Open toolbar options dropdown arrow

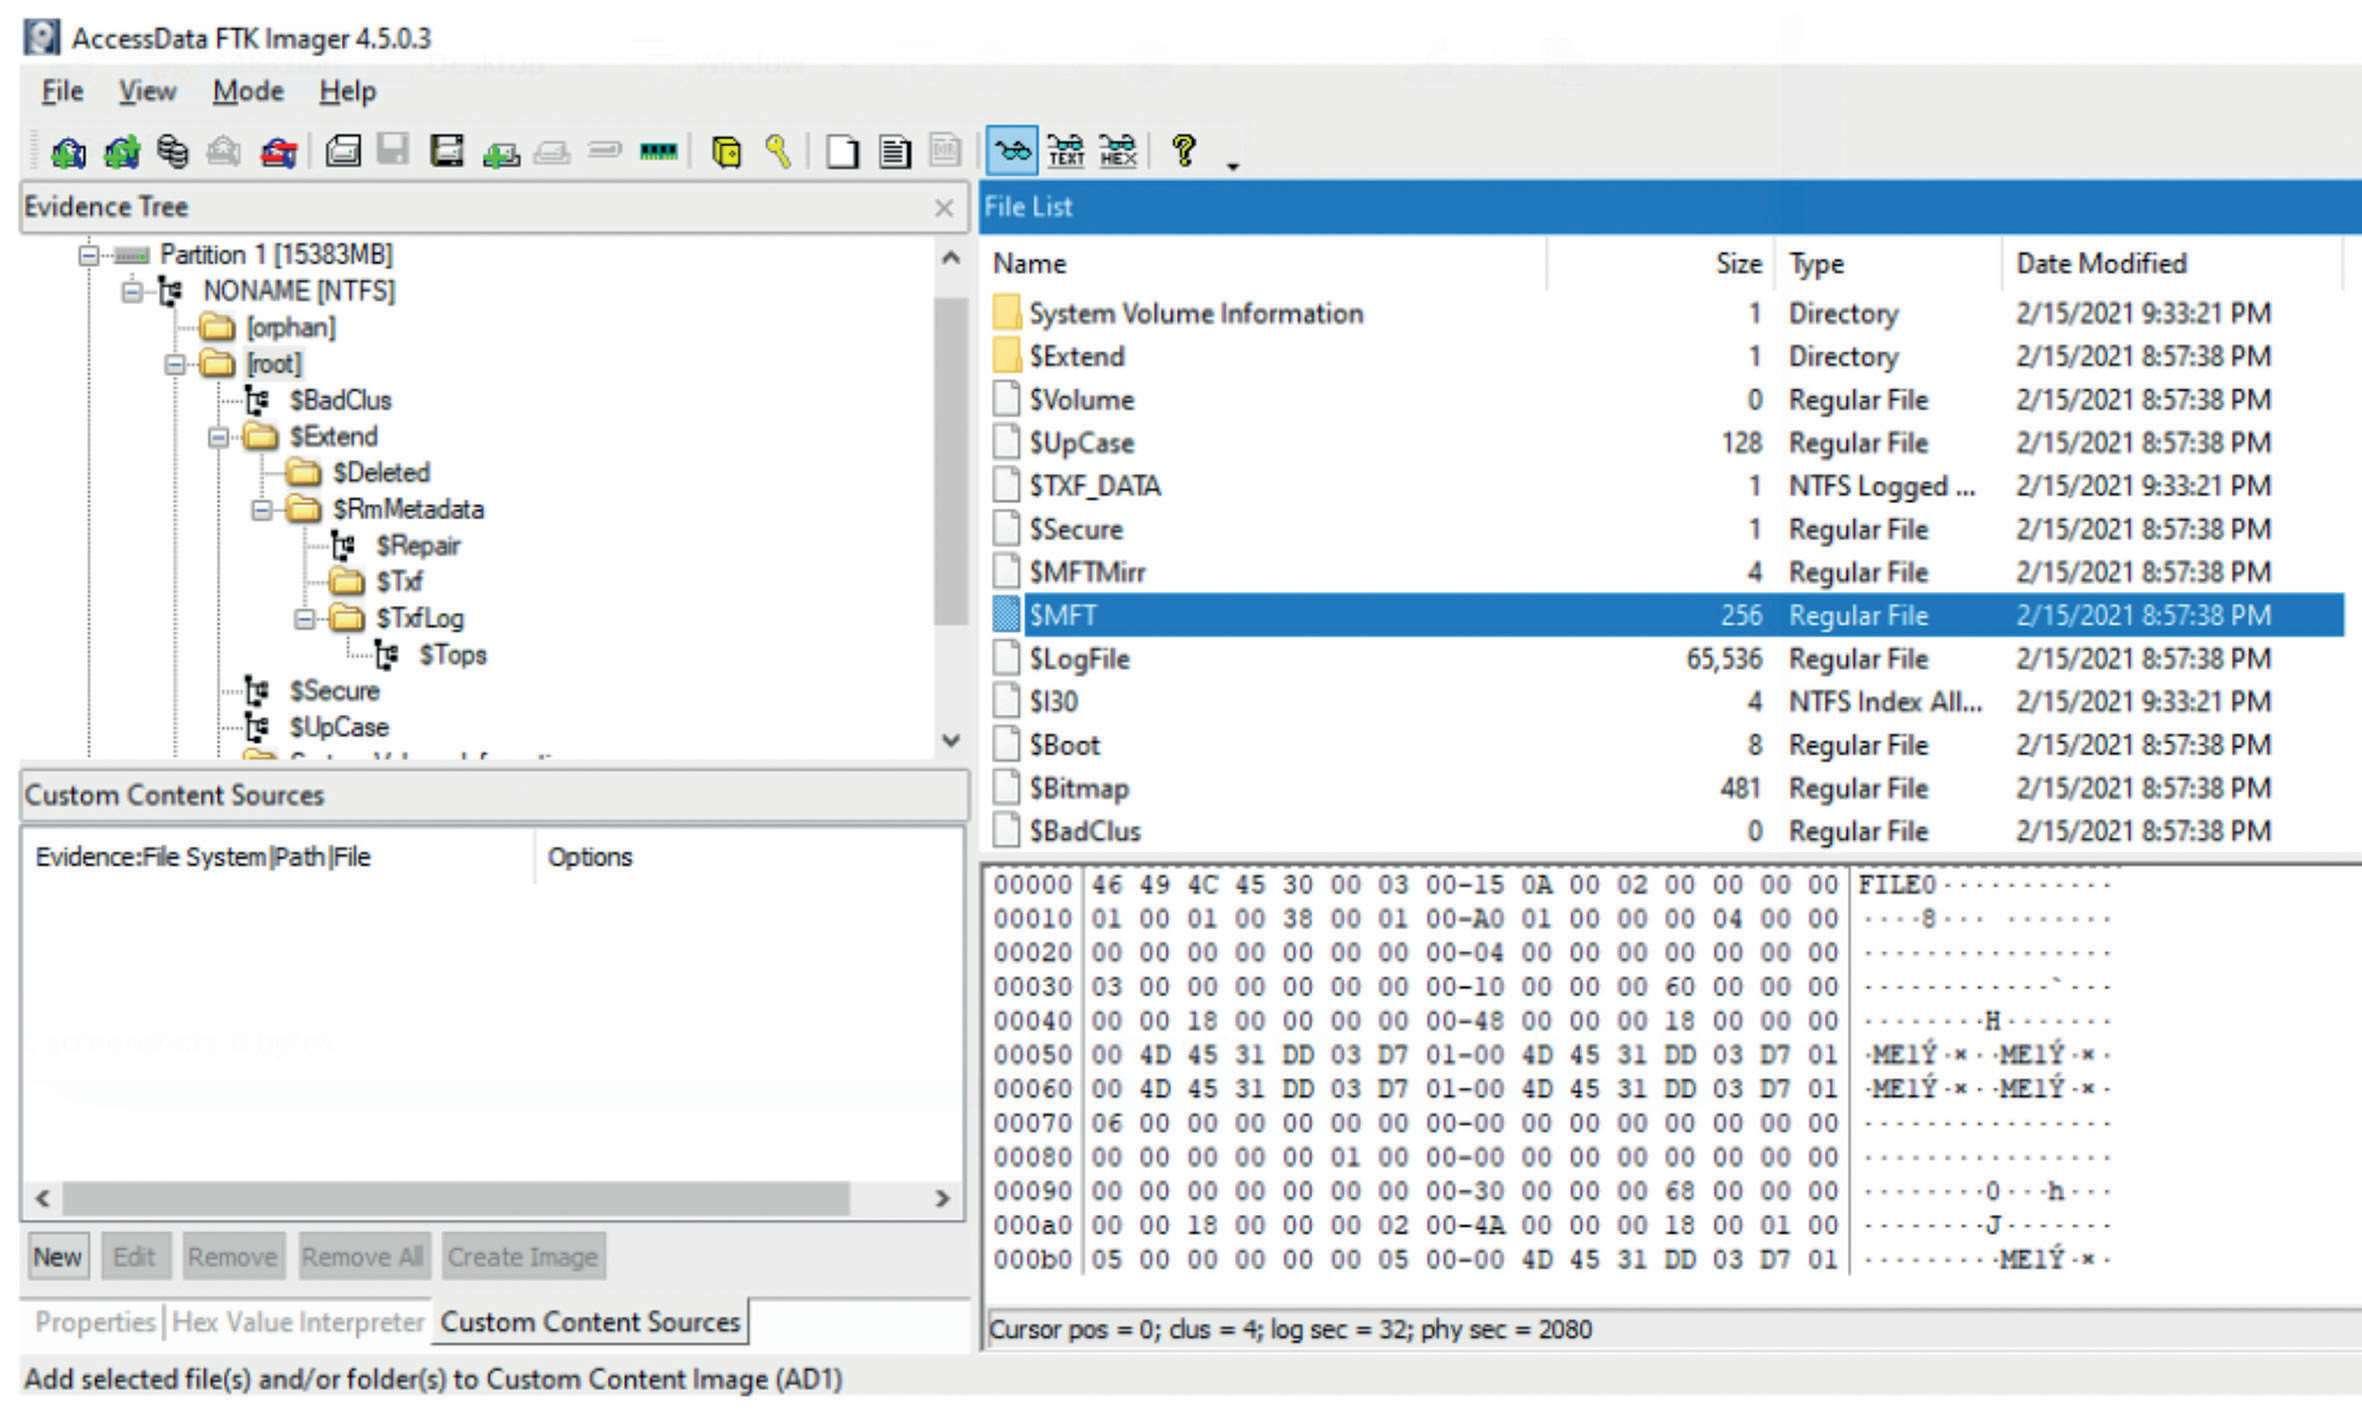[x=1233, y=167]
